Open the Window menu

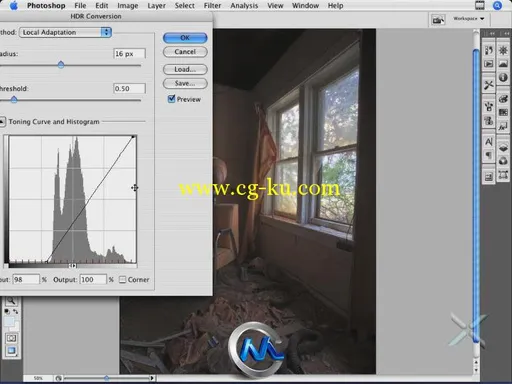[305, 6]
